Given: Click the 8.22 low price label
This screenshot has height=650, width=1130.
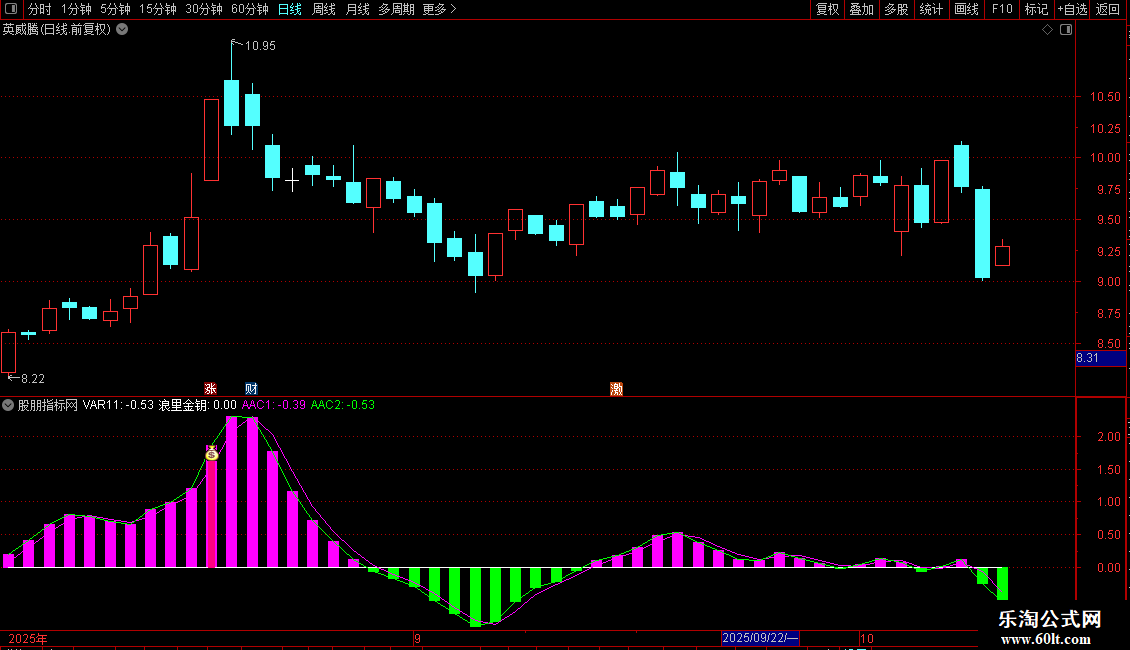Looking at the screenshot, I should [x=32, y=378].
